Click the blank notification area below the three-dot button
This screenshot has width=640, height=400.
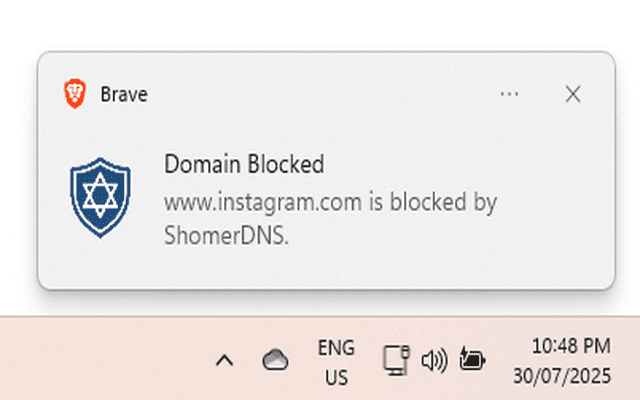pyautogui.click(x=509, y=150)
